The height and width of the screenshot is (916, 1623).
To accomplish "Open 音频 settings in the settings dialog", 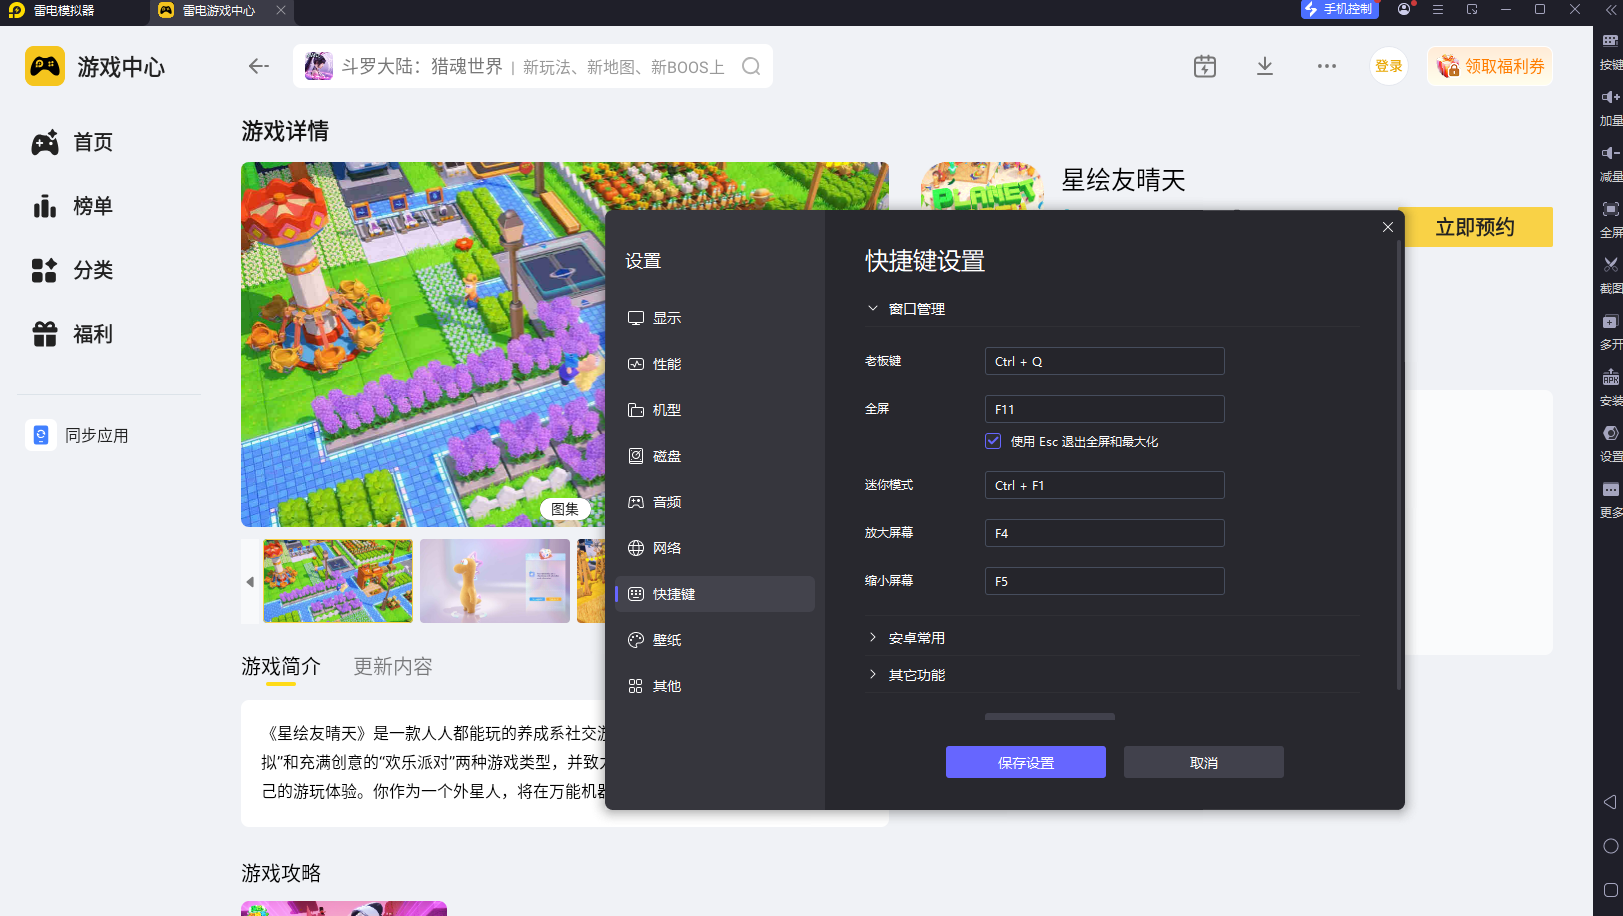I will 667,501.
